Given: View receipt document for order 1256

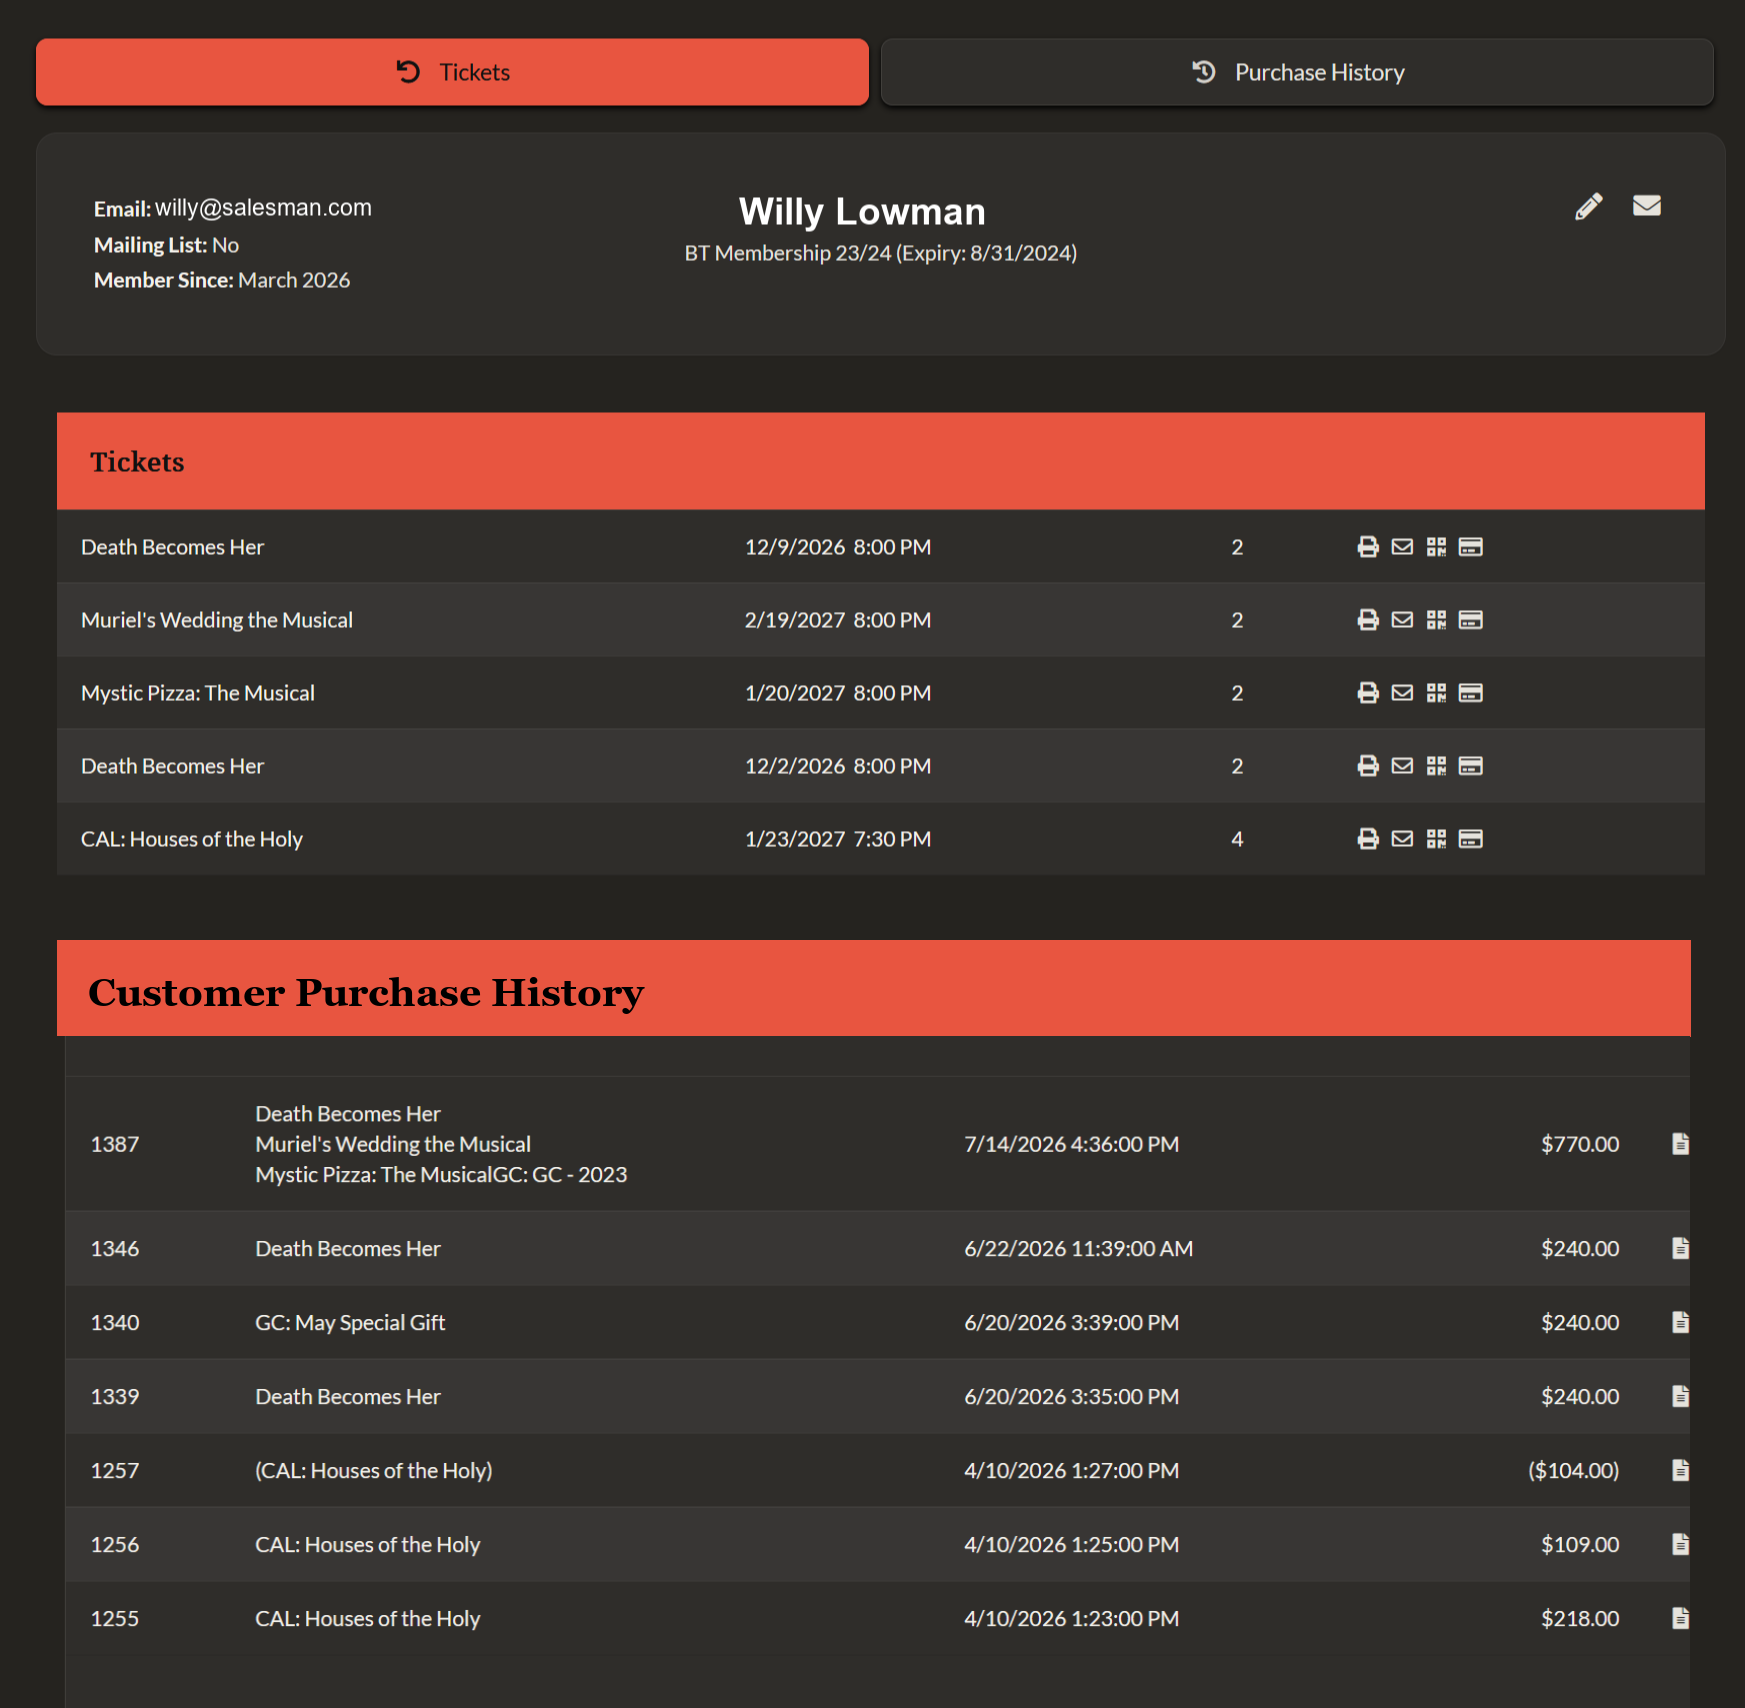Looking at the screenshot, I should [x=1680, y=1544].
